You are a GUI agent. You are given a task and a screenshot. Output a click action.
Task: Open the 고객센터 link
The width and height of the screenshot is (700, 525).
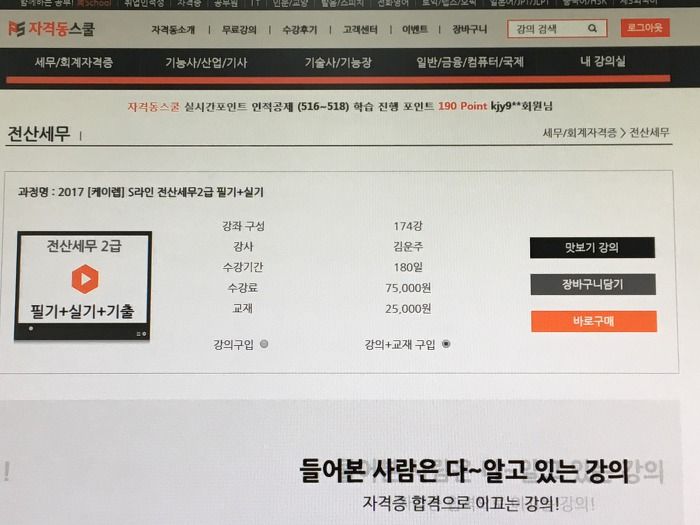coord(360,30)
